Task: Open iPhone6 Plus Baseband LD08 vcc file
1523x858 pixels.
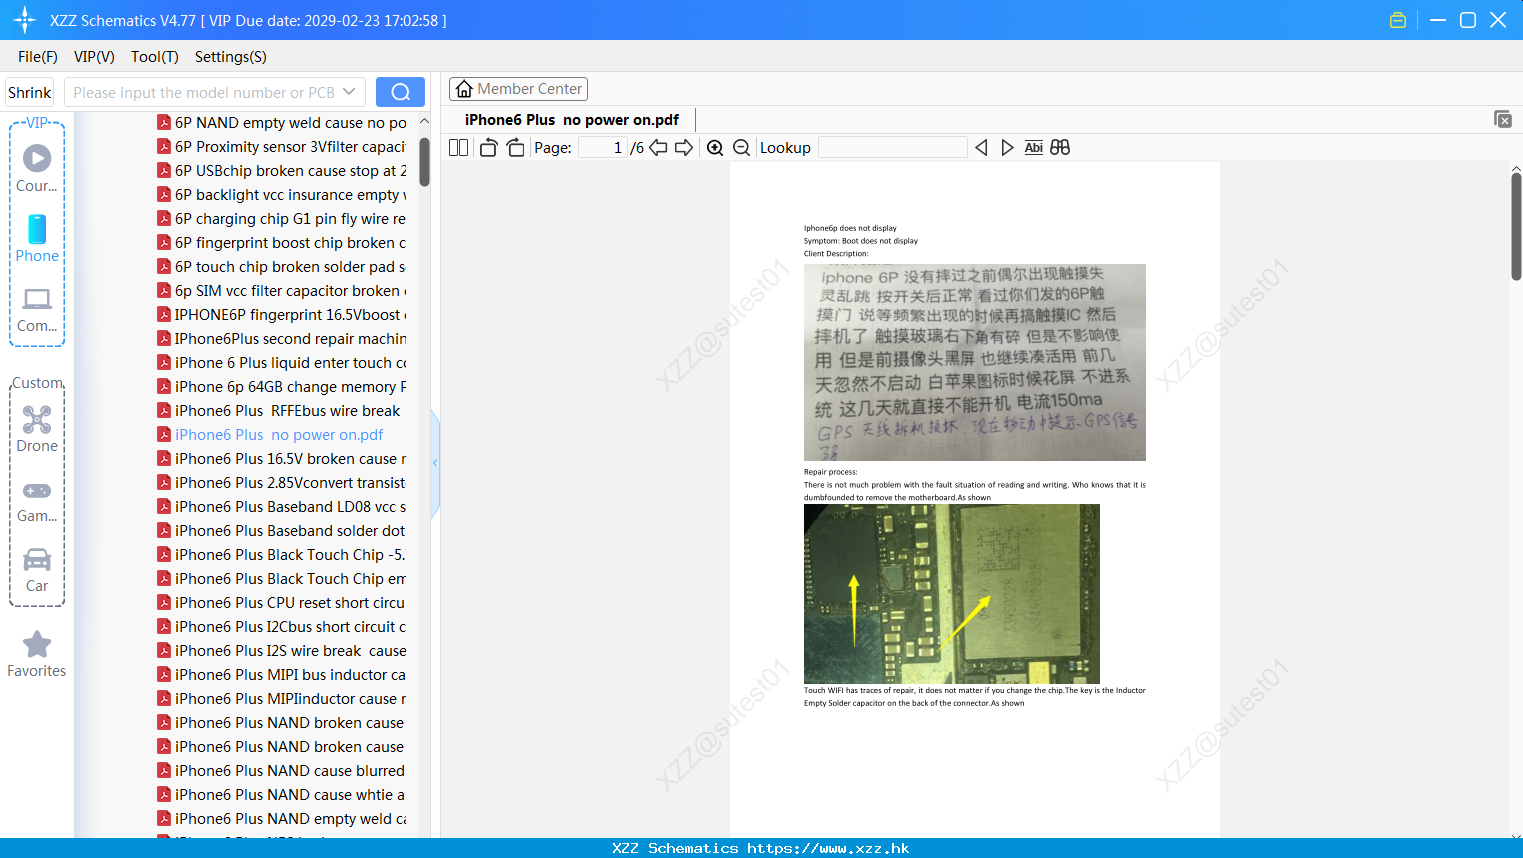Action: (282, 507)
